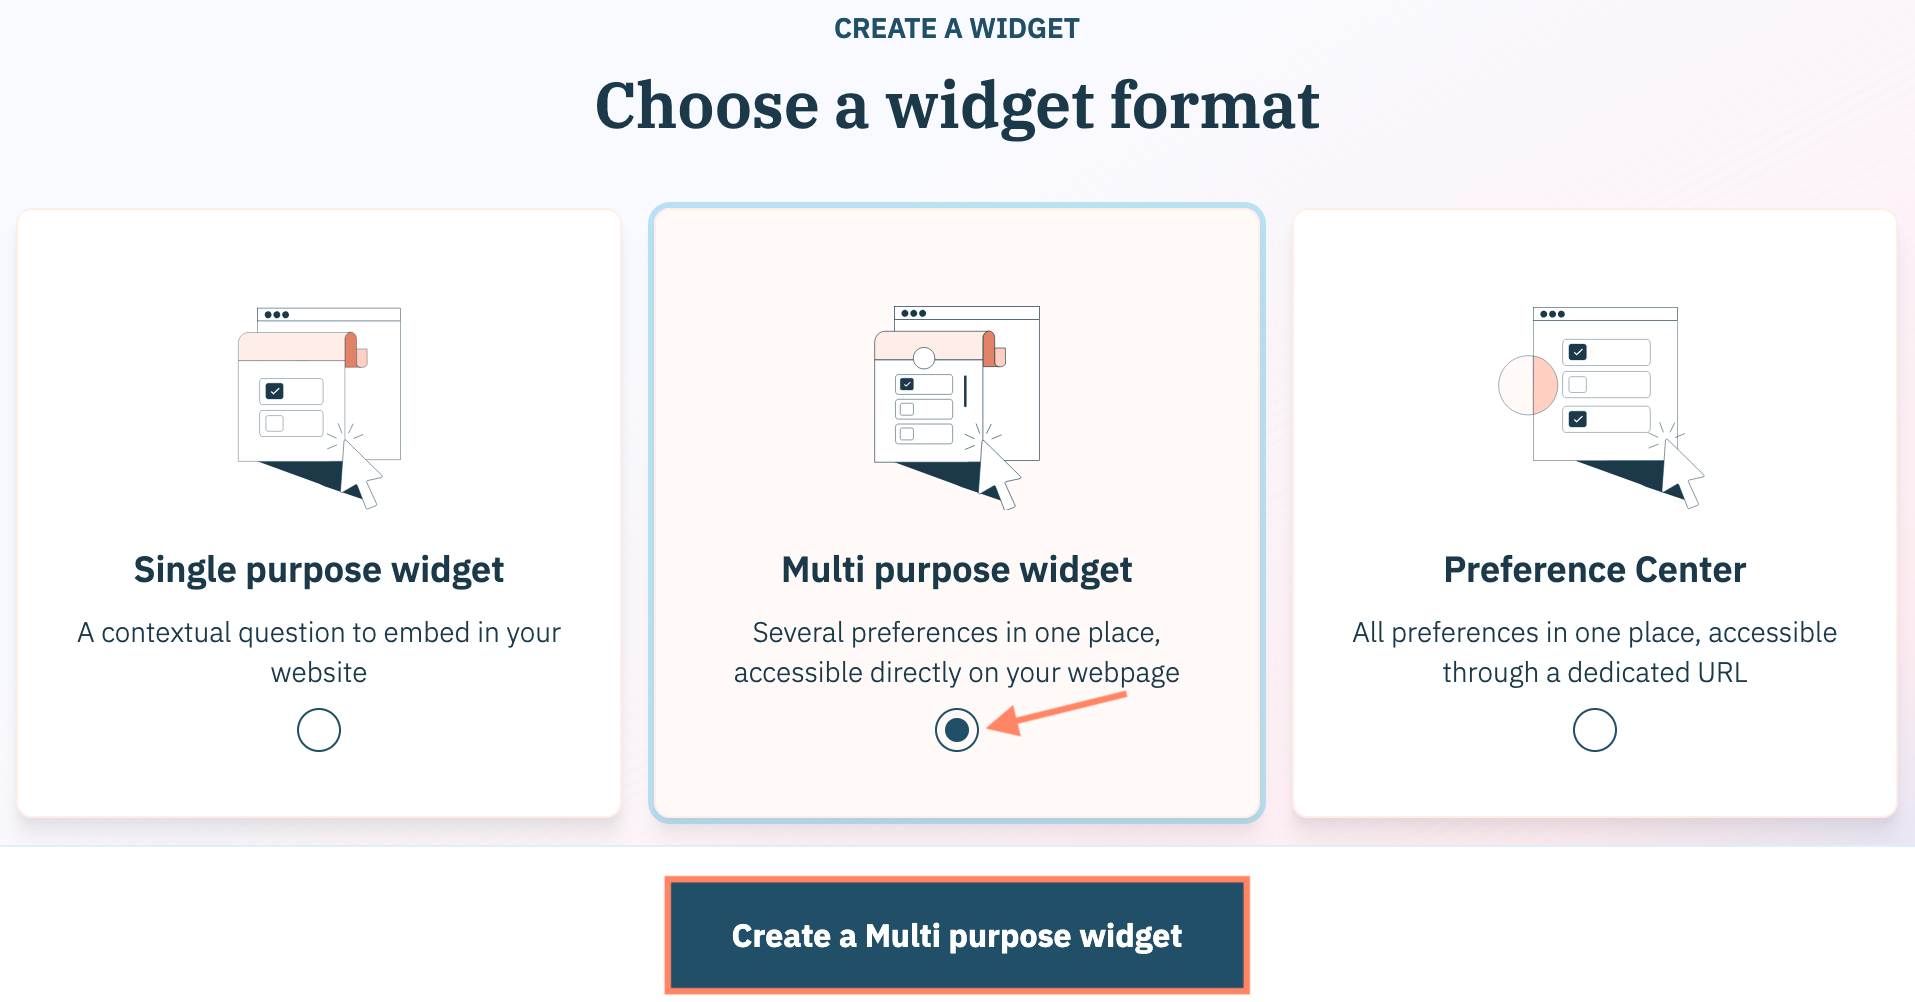Image resolution: width=1915 pixels, height=1002 pixels.
Task: Choose the Preference Center radio button
Action: [x=1595, y=730]
